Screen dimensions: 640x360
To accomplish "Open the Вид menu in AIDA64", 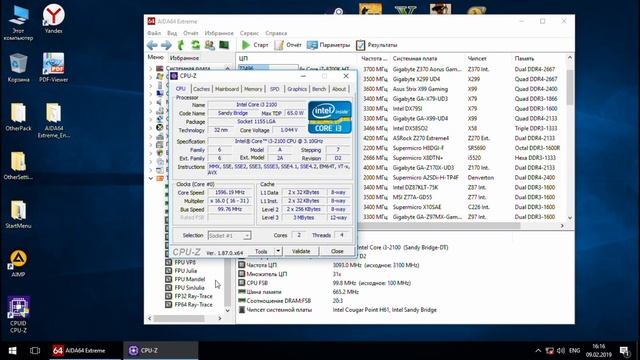I will 172,33.
